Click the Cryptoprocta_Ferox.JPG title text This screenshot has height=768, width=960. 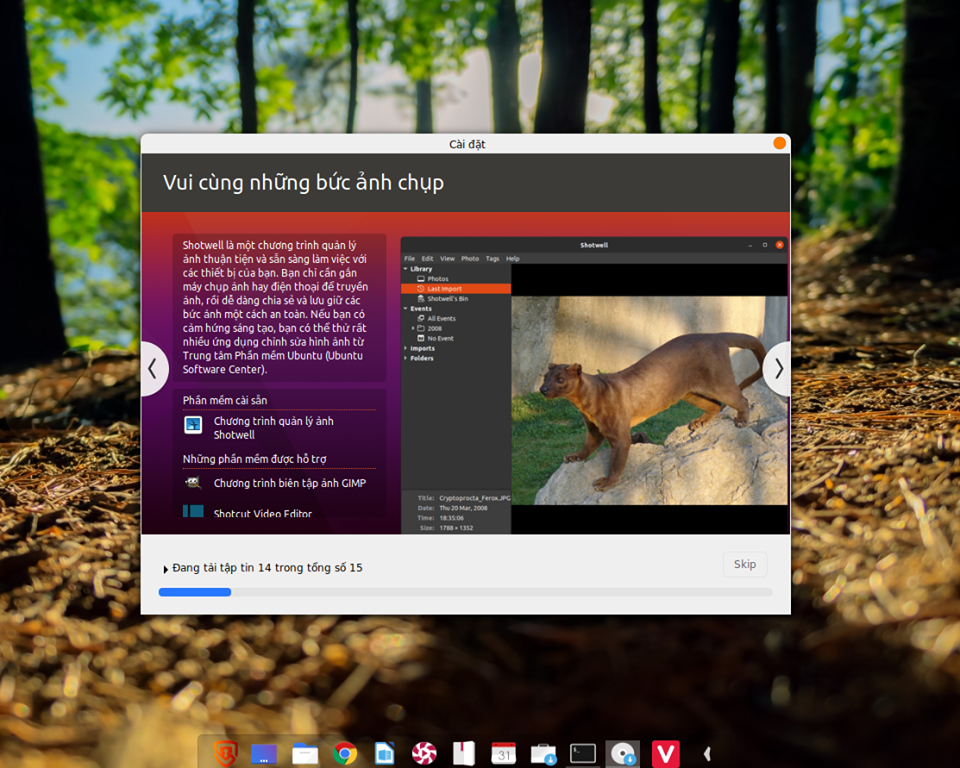[x=474, y=498]
